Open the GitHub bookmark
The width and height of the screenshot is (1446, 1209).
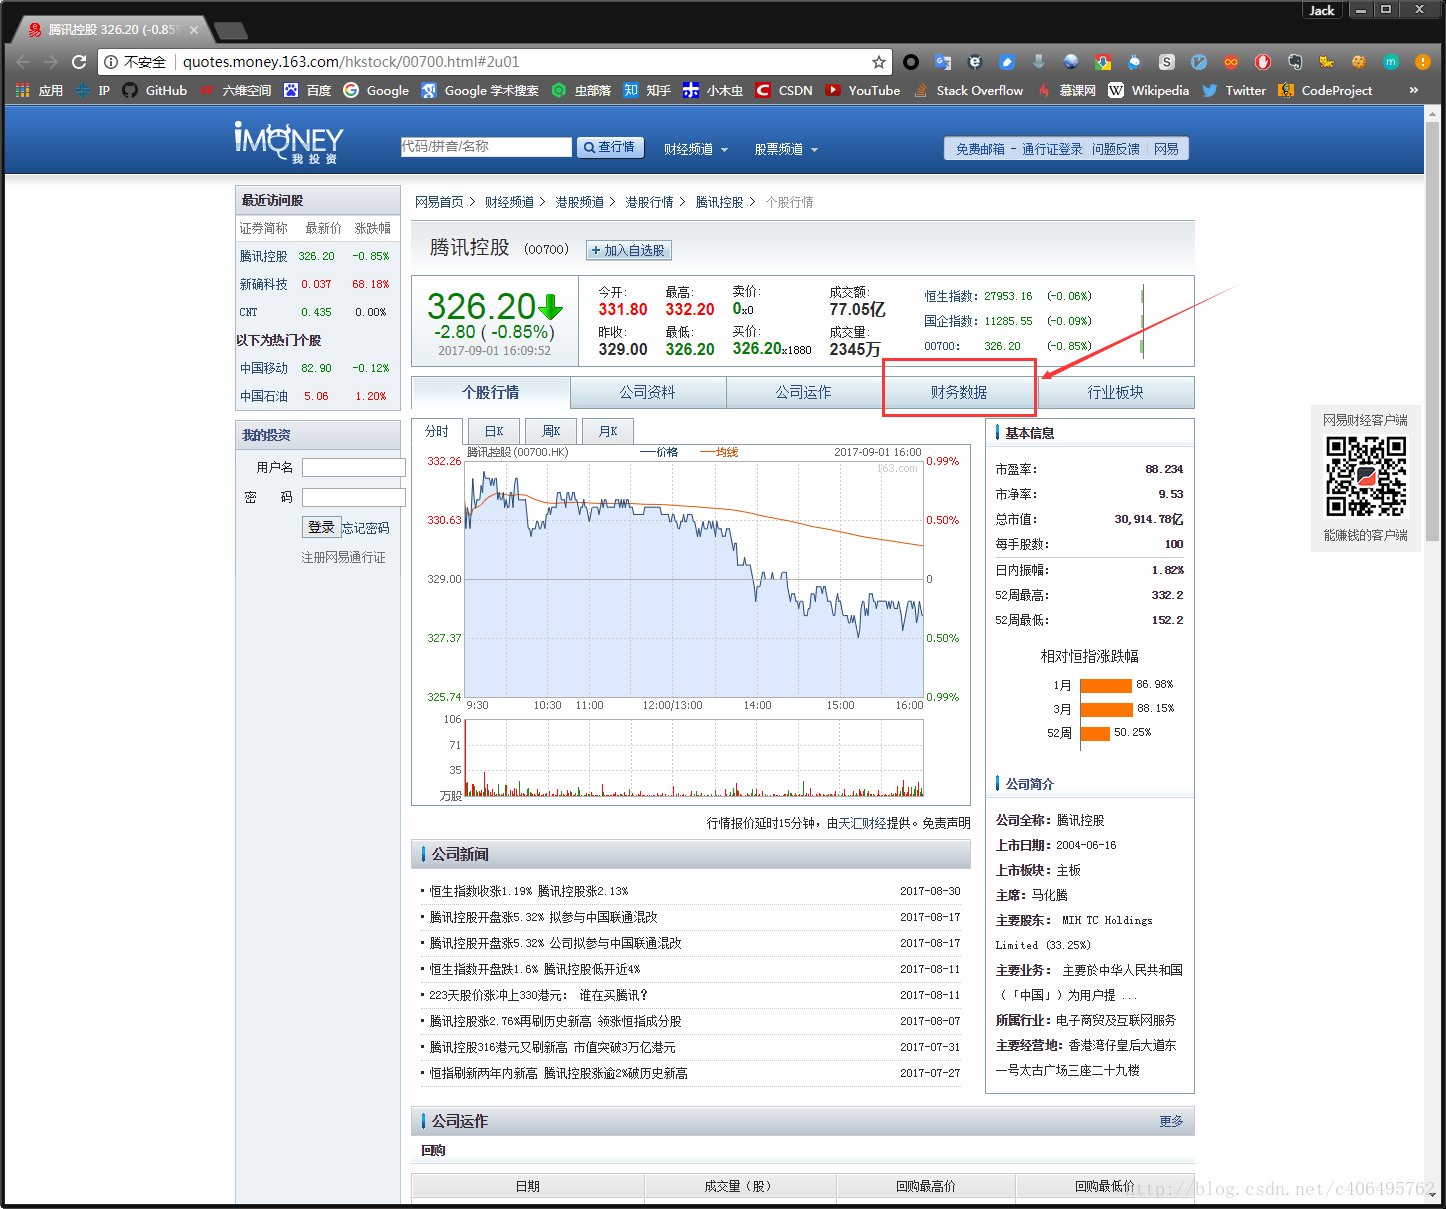point(155,90)
